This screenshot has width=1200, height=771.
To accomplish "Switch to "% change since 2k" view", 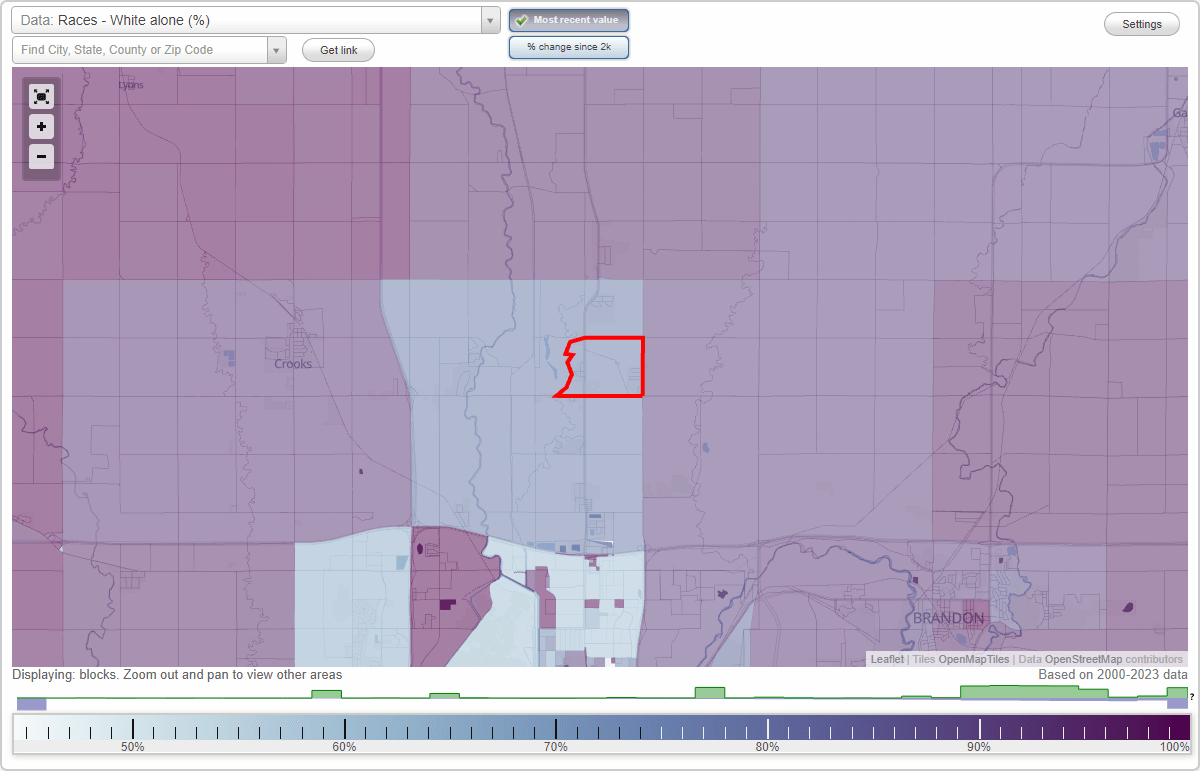I will pyautogui.click(x=568, y=46).
